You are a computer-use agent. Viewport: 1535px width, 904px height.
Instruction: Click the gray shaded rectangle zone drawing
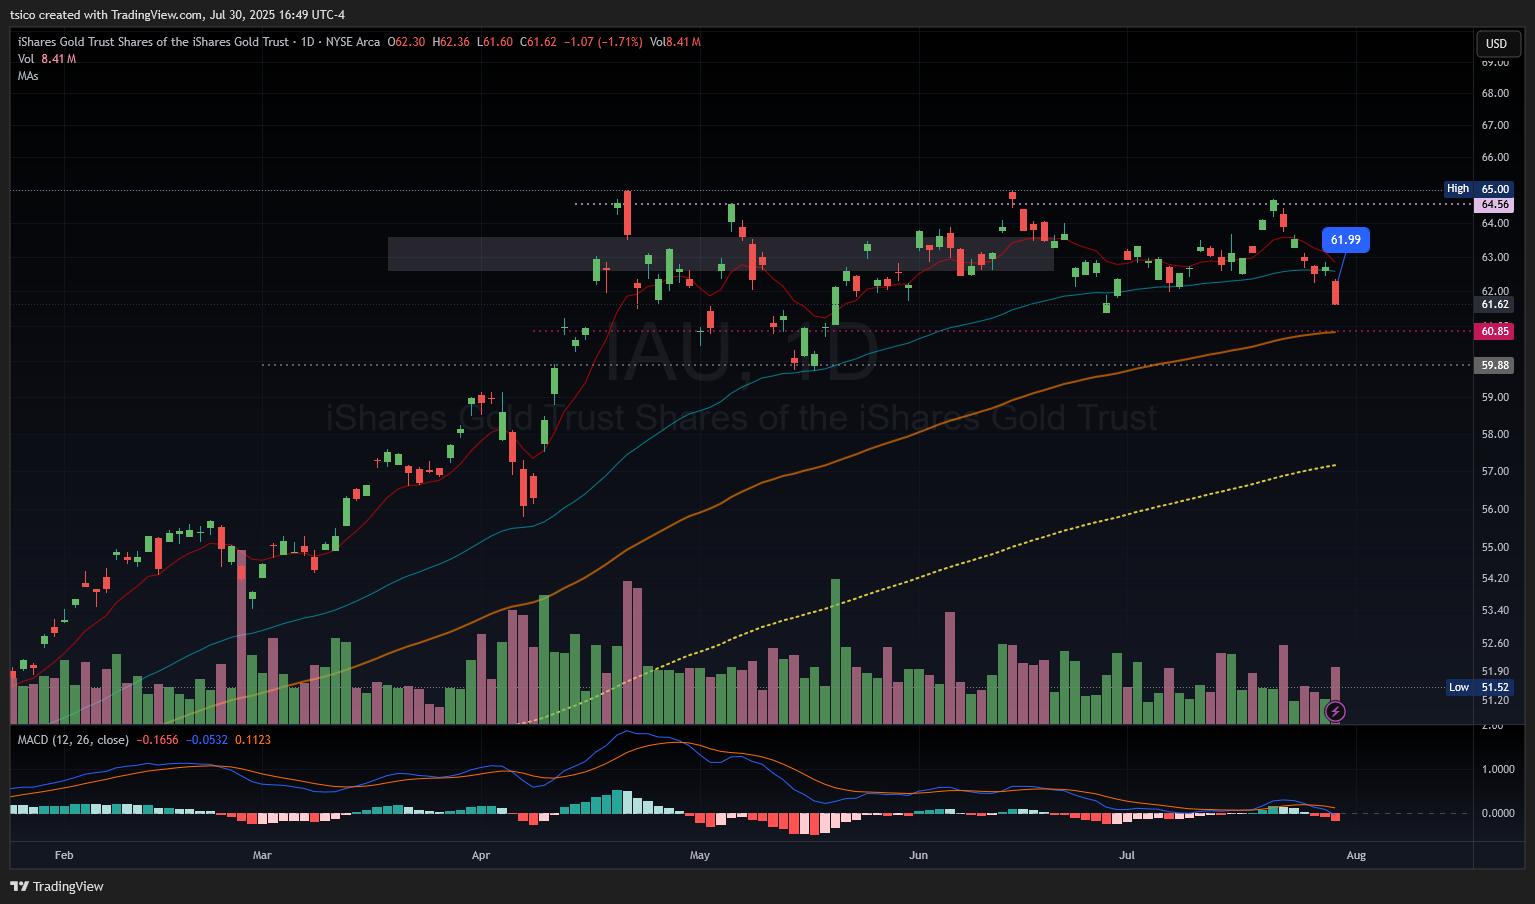720,254
